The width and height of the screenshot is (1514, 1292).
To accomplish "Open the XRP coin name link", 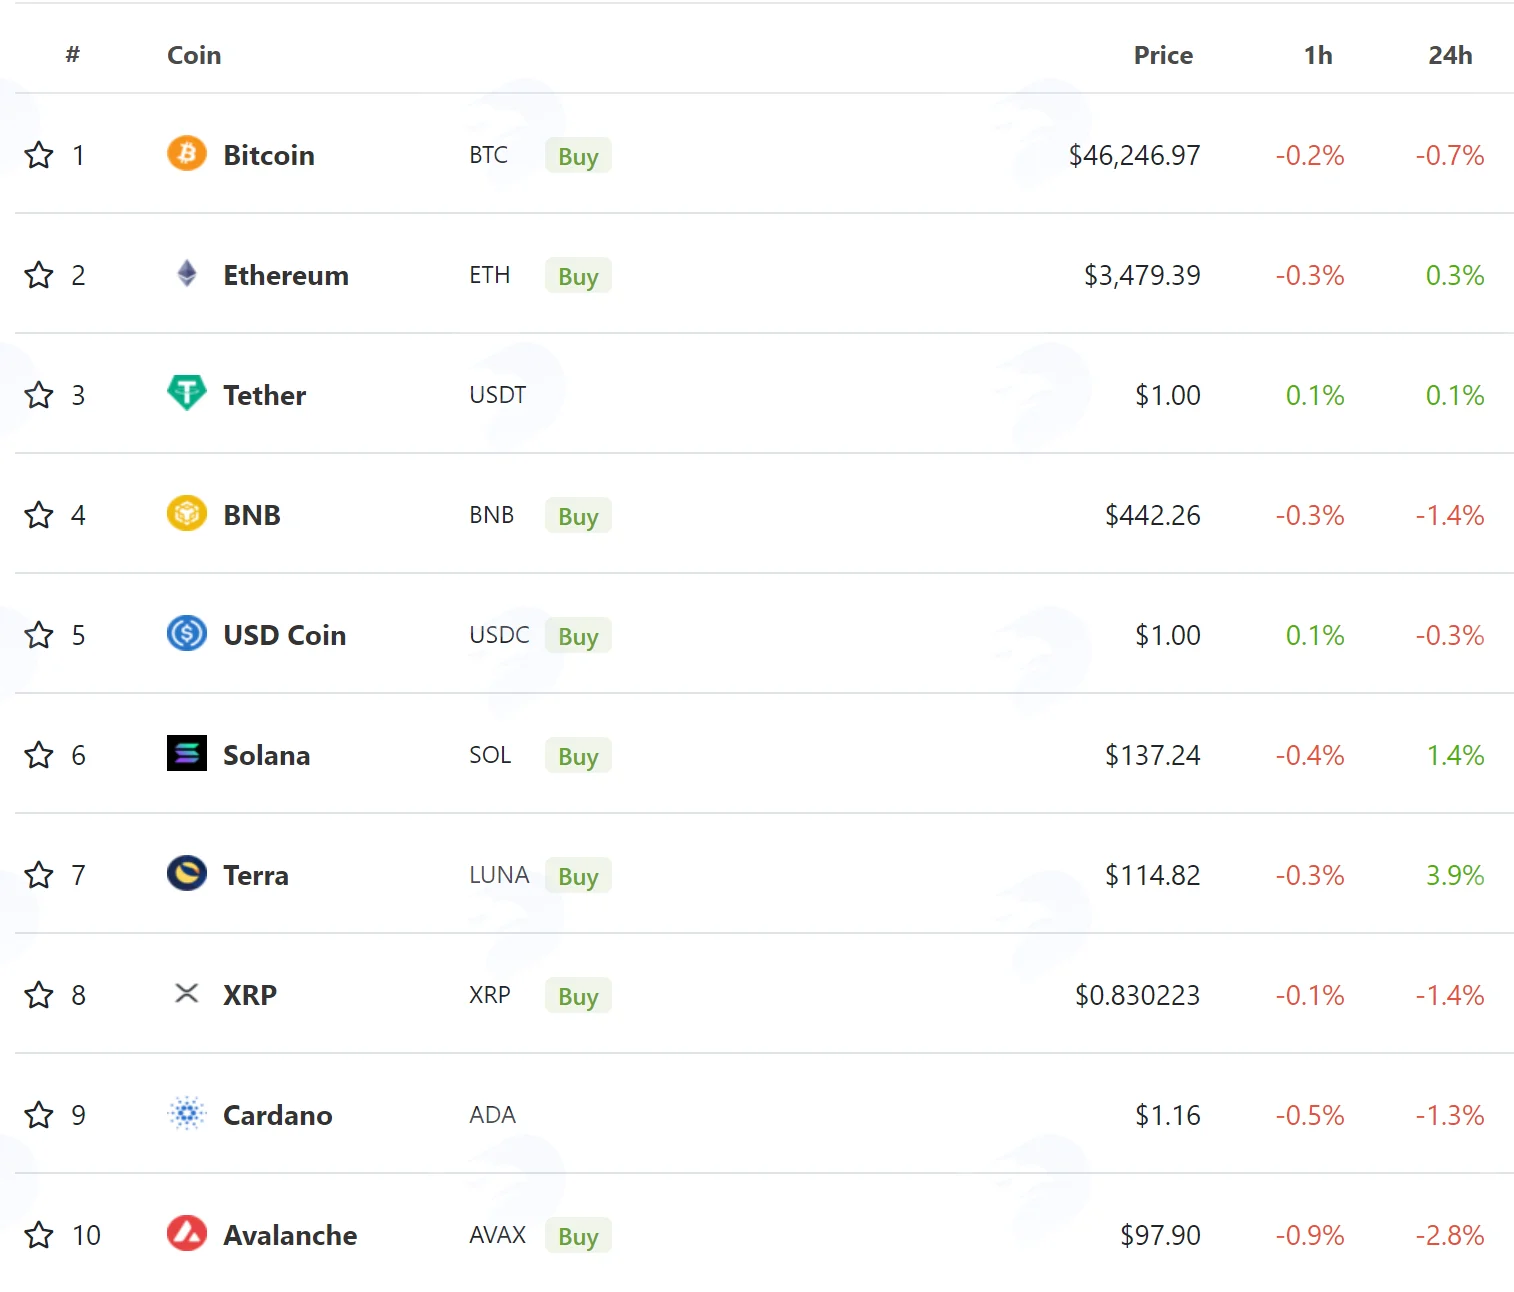I will pyautogui.click(x=250, y=995).
